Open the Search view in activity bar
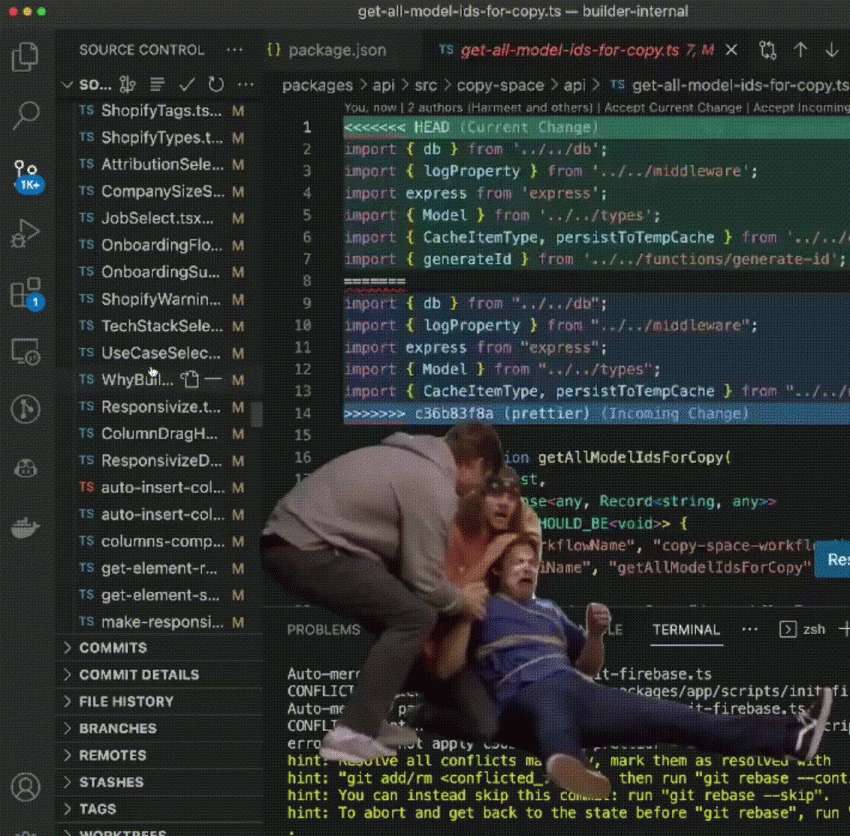The height and width of the screenshot is (836, 850). click(26, 115)
